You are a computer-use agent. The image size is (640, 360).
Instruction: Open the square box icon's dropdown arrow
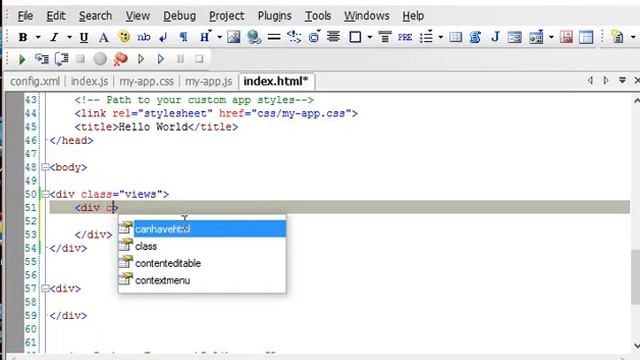point(370,37)
